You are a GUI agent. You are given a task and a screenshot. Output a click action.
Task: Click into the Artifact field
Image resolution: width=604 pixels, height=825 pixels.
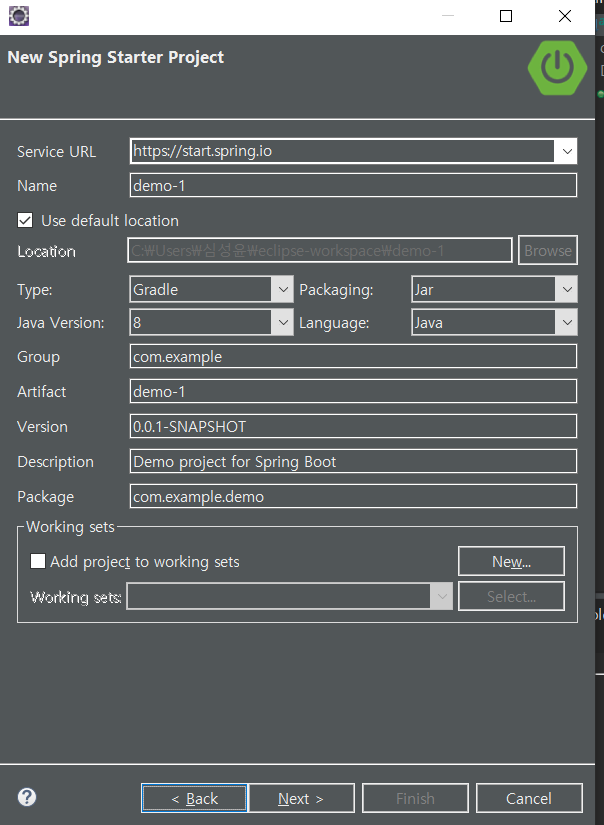point(353,391)
